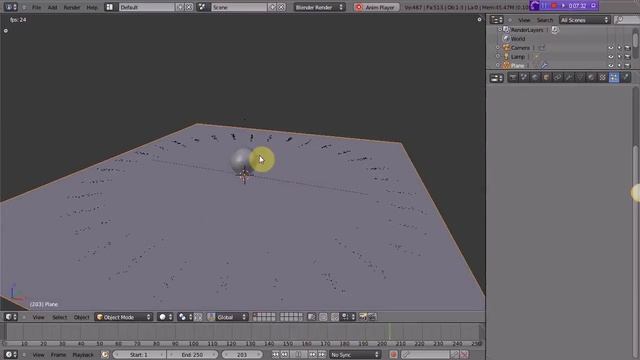Open the Object menu in 3D viewport header
640x360 pixels.
(81, 317)
